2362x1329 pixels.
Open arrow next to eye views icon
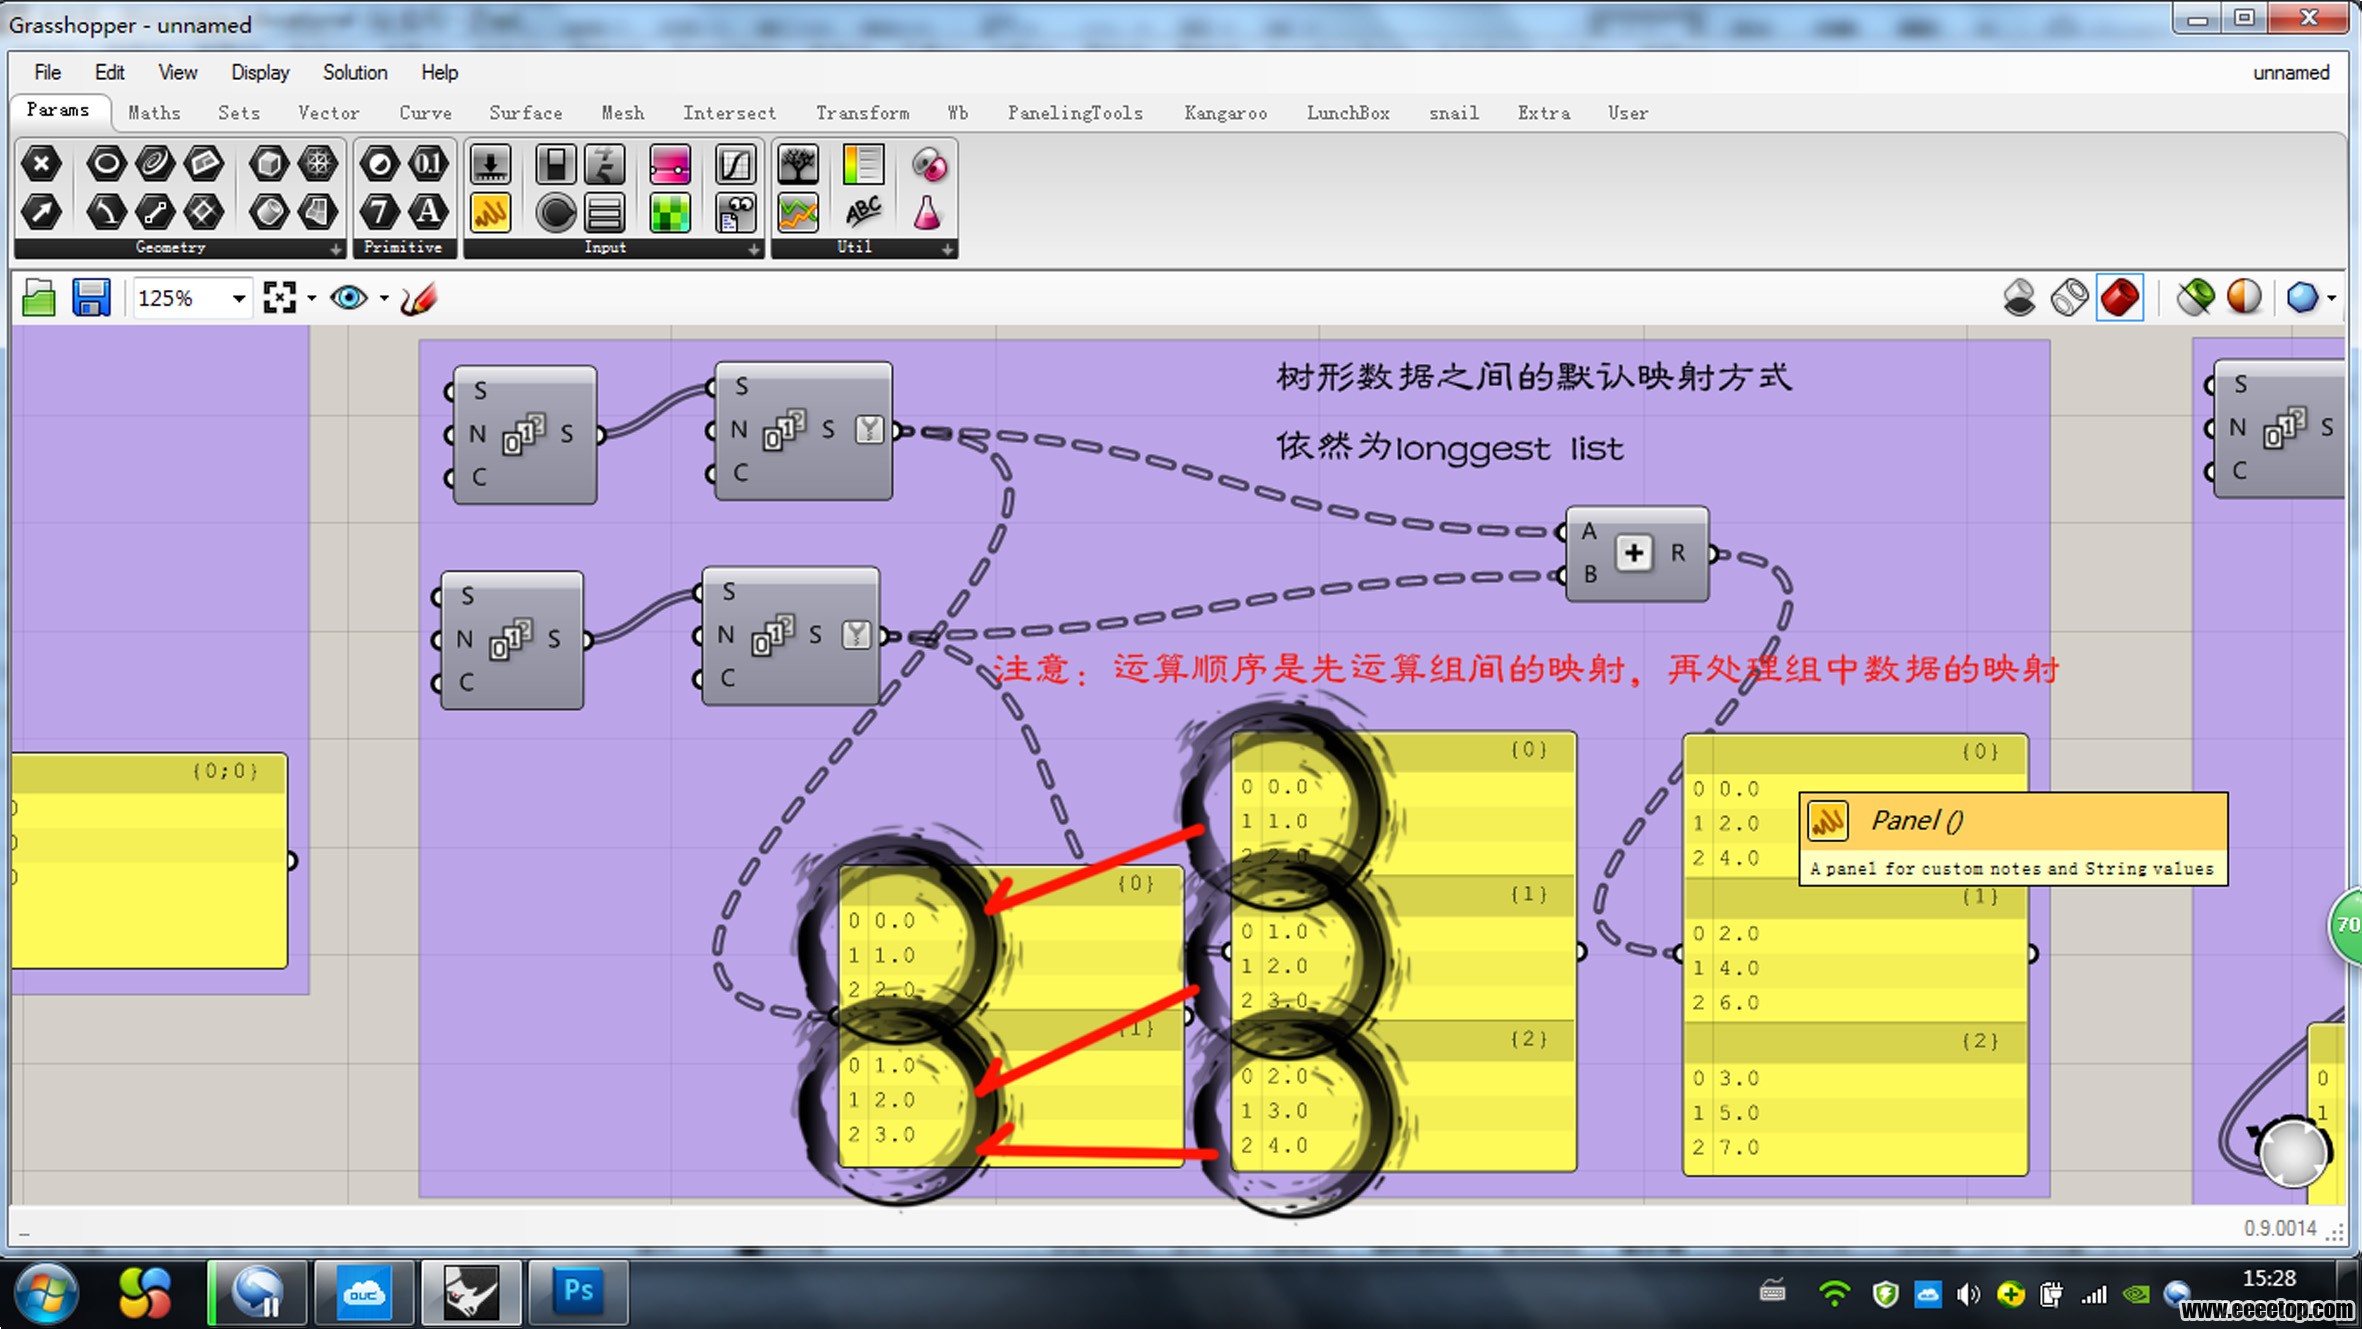click(384, 298)
